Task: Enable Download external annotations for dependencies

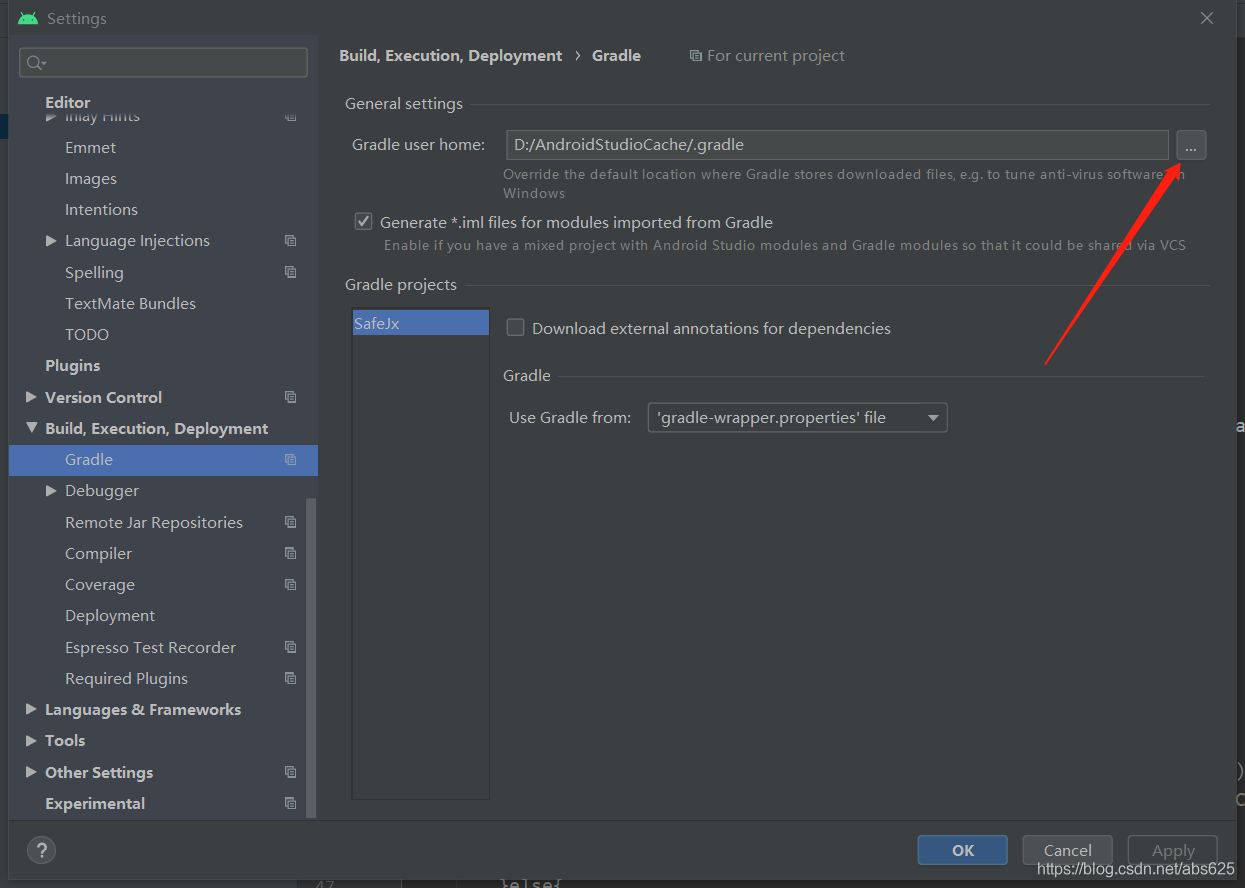Action: (x=515, y=327)
